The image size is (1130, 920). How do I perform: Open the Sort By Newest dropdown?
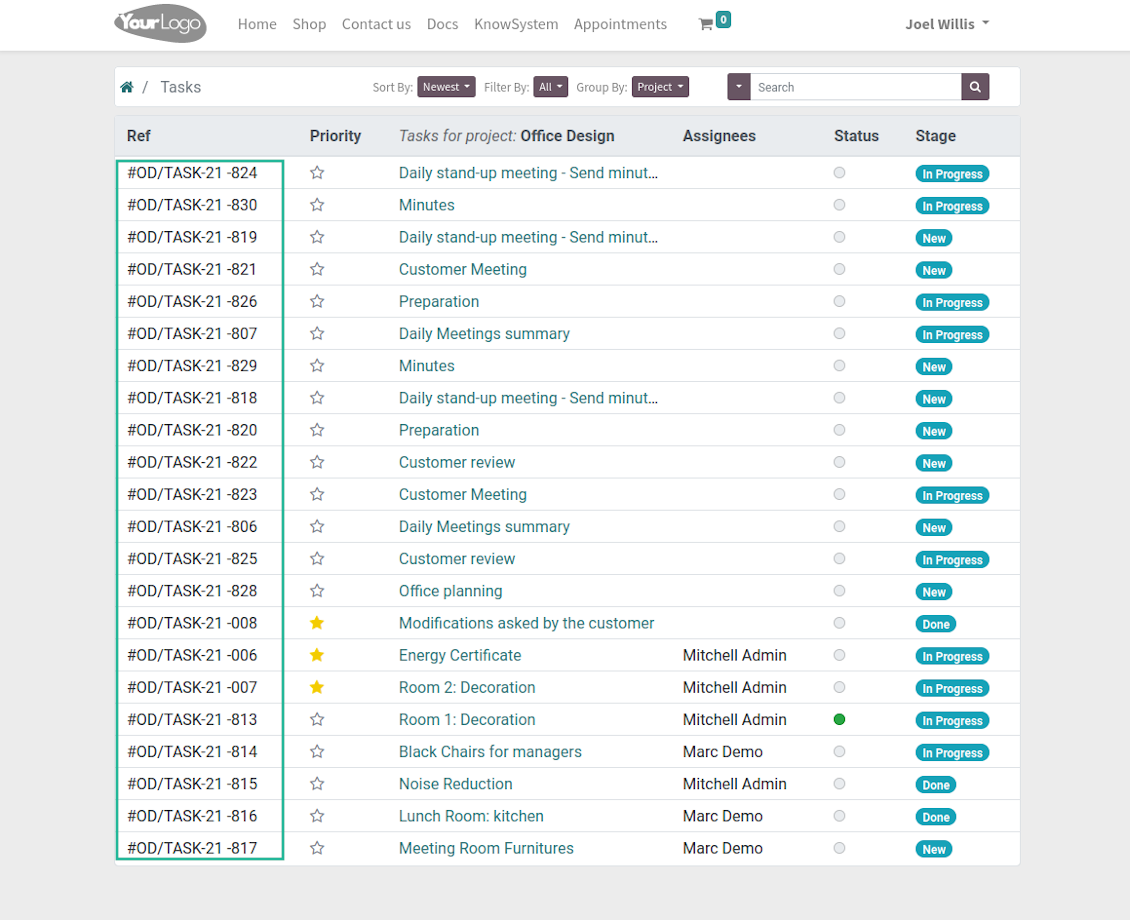(x=446, y=87)
